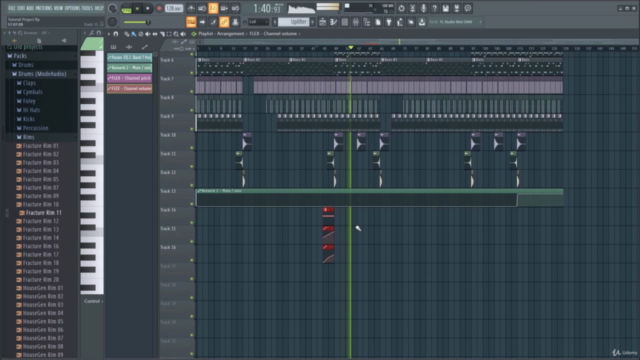Click the one-click audio recording microphone icon
Screen dimensions: 640x360
click(x=424, y=8)
